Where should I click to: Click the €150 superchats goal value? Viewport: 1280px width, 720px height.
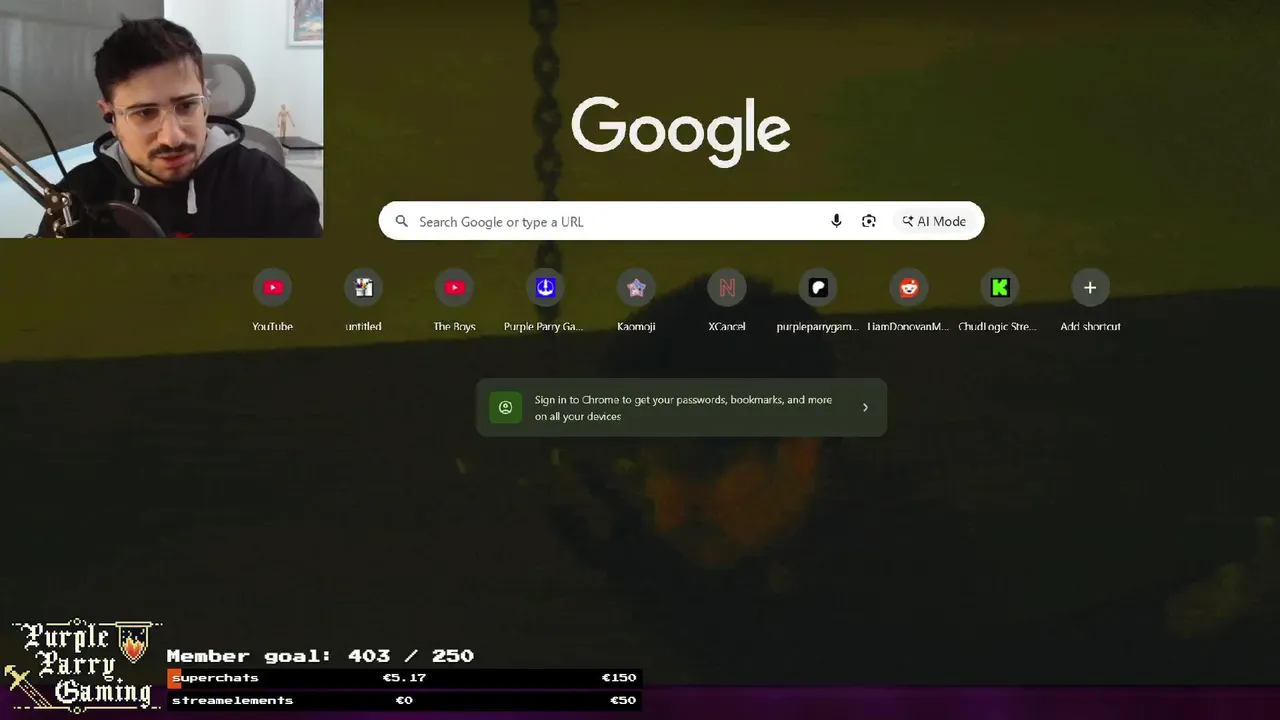[x=619, y=678]
